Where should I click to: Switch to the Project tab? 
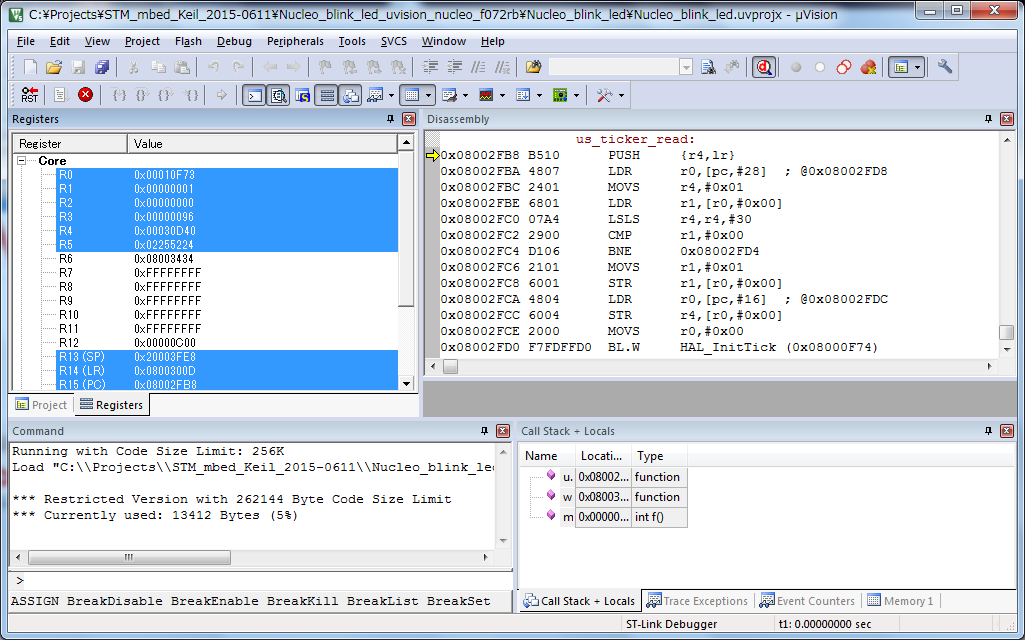coord(41,405)
